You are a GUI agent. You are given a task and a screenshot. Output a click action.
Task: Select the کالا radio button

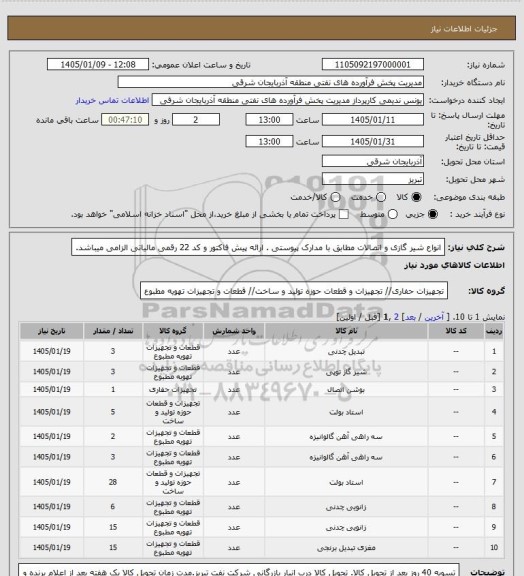(x=416, y=197)
